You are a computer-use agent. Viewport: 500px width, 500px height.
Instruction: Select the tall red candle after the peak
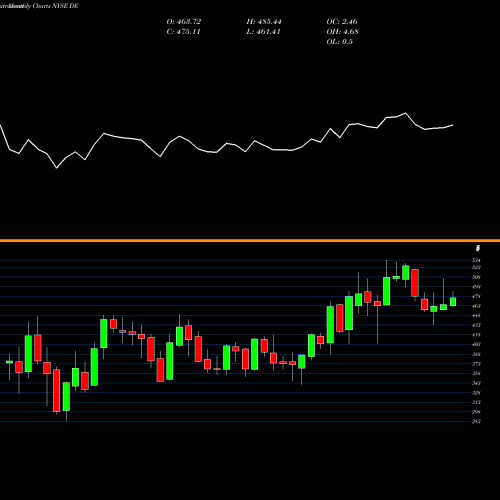tap(415, 283)
